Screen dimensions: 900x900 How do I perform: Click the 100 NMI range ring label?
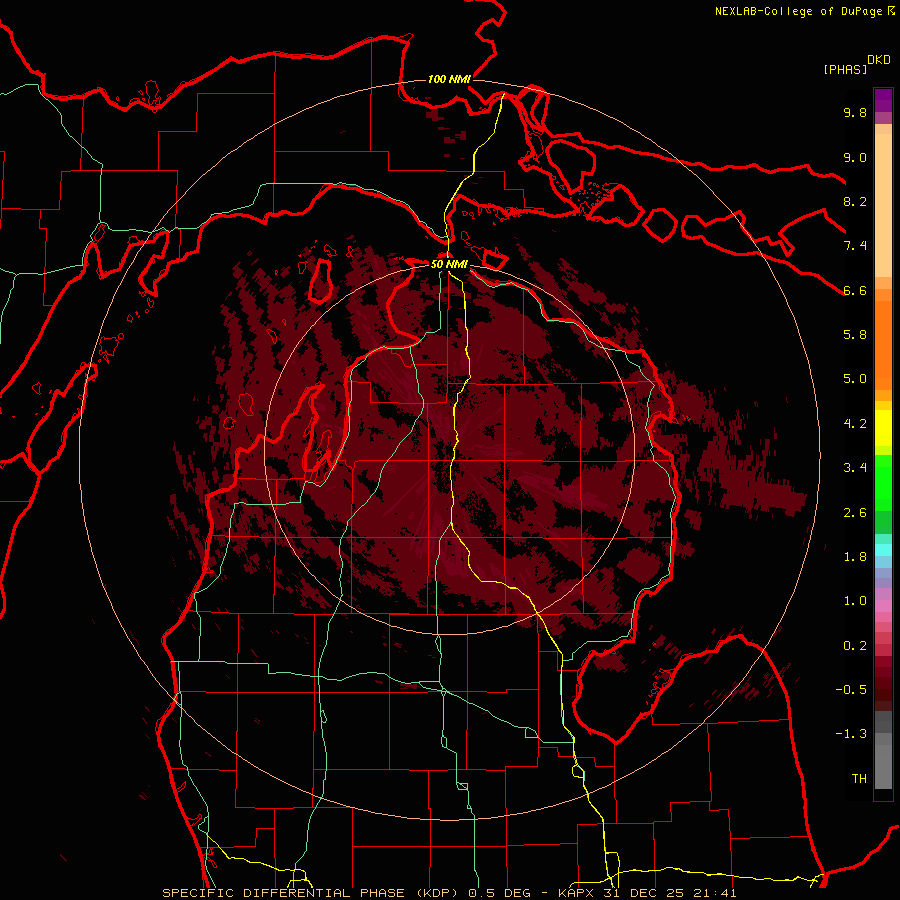tap(449, 79)
